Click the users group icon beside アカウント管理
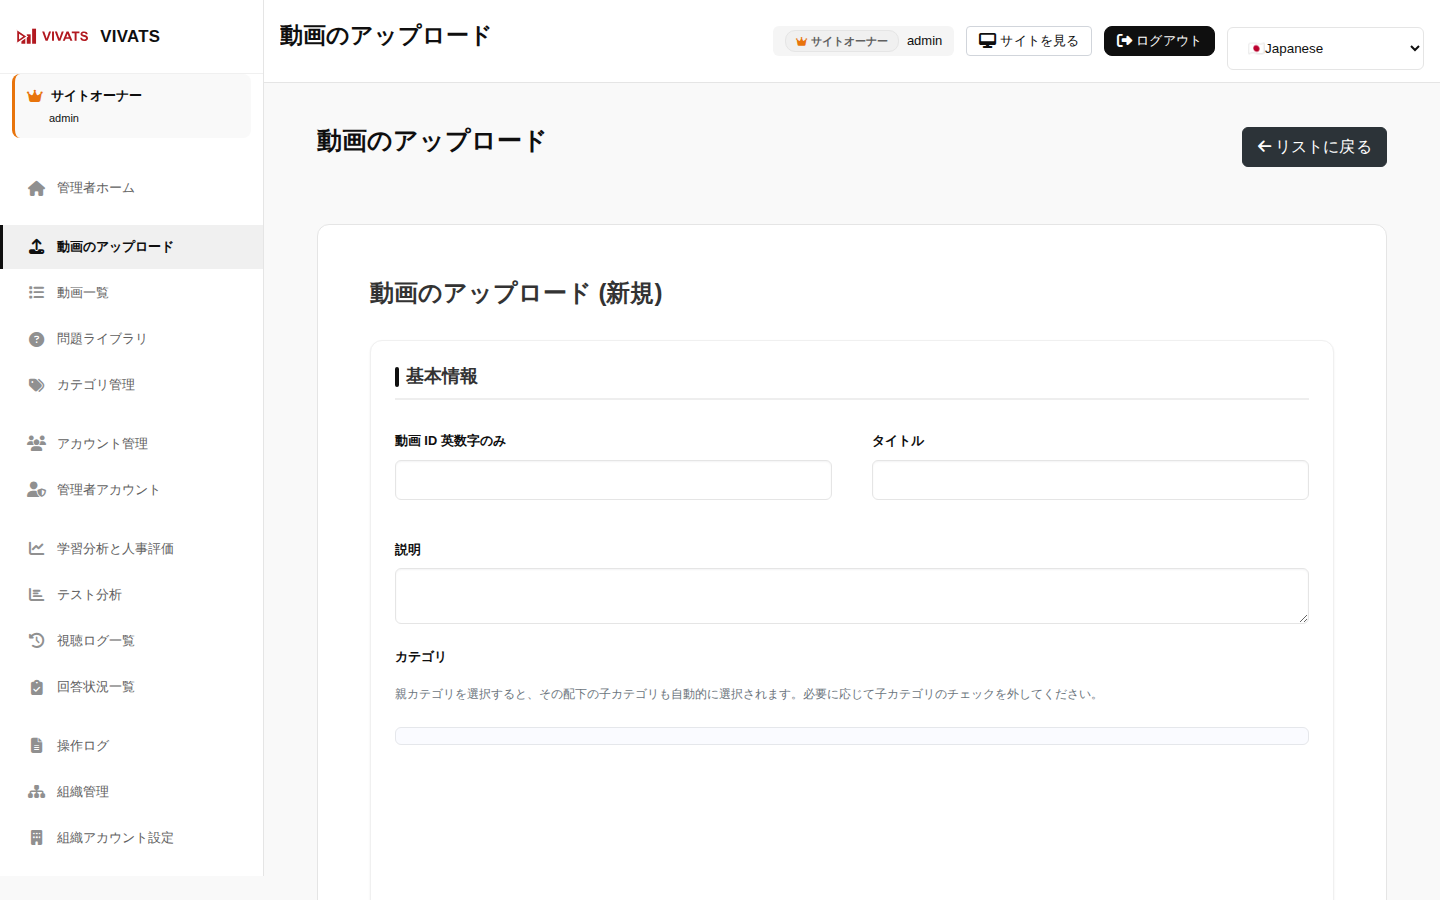Viewport: 1440px width, 900px height. tap(37, 443)
